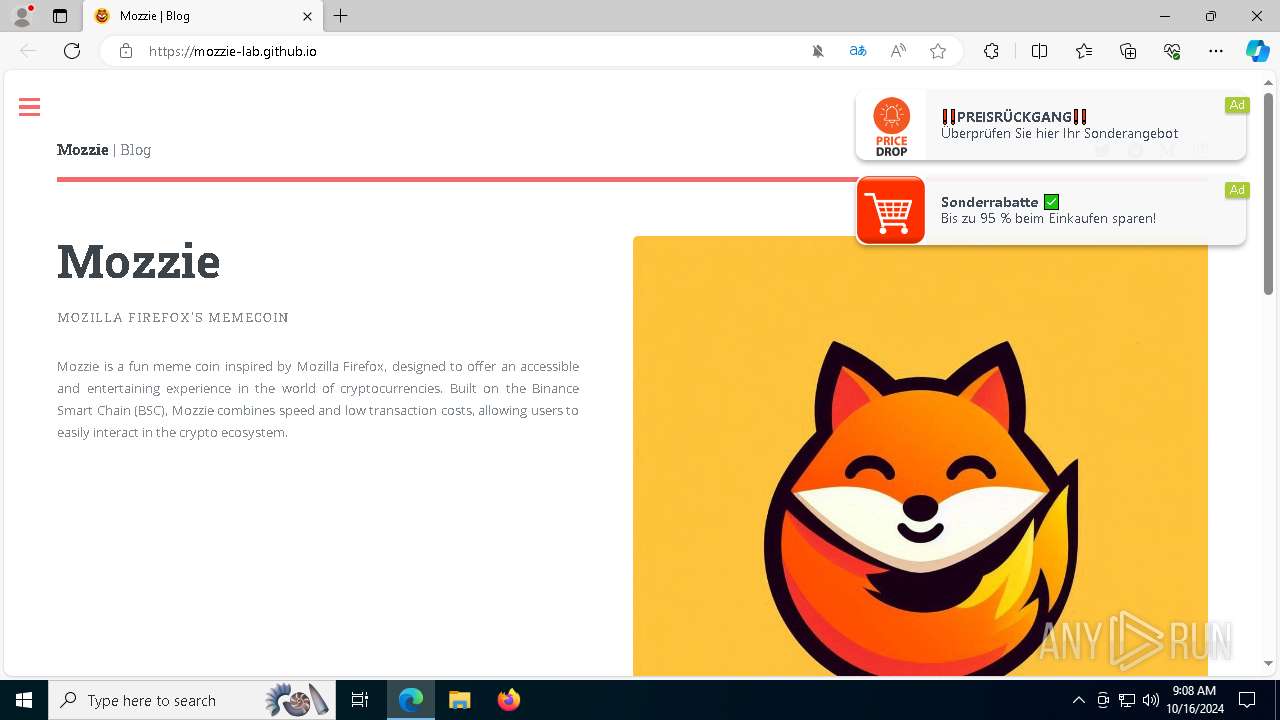1280x720 pixels.
Task: Open the Action Center notifications icon
Action: [x=1247, y=700]
